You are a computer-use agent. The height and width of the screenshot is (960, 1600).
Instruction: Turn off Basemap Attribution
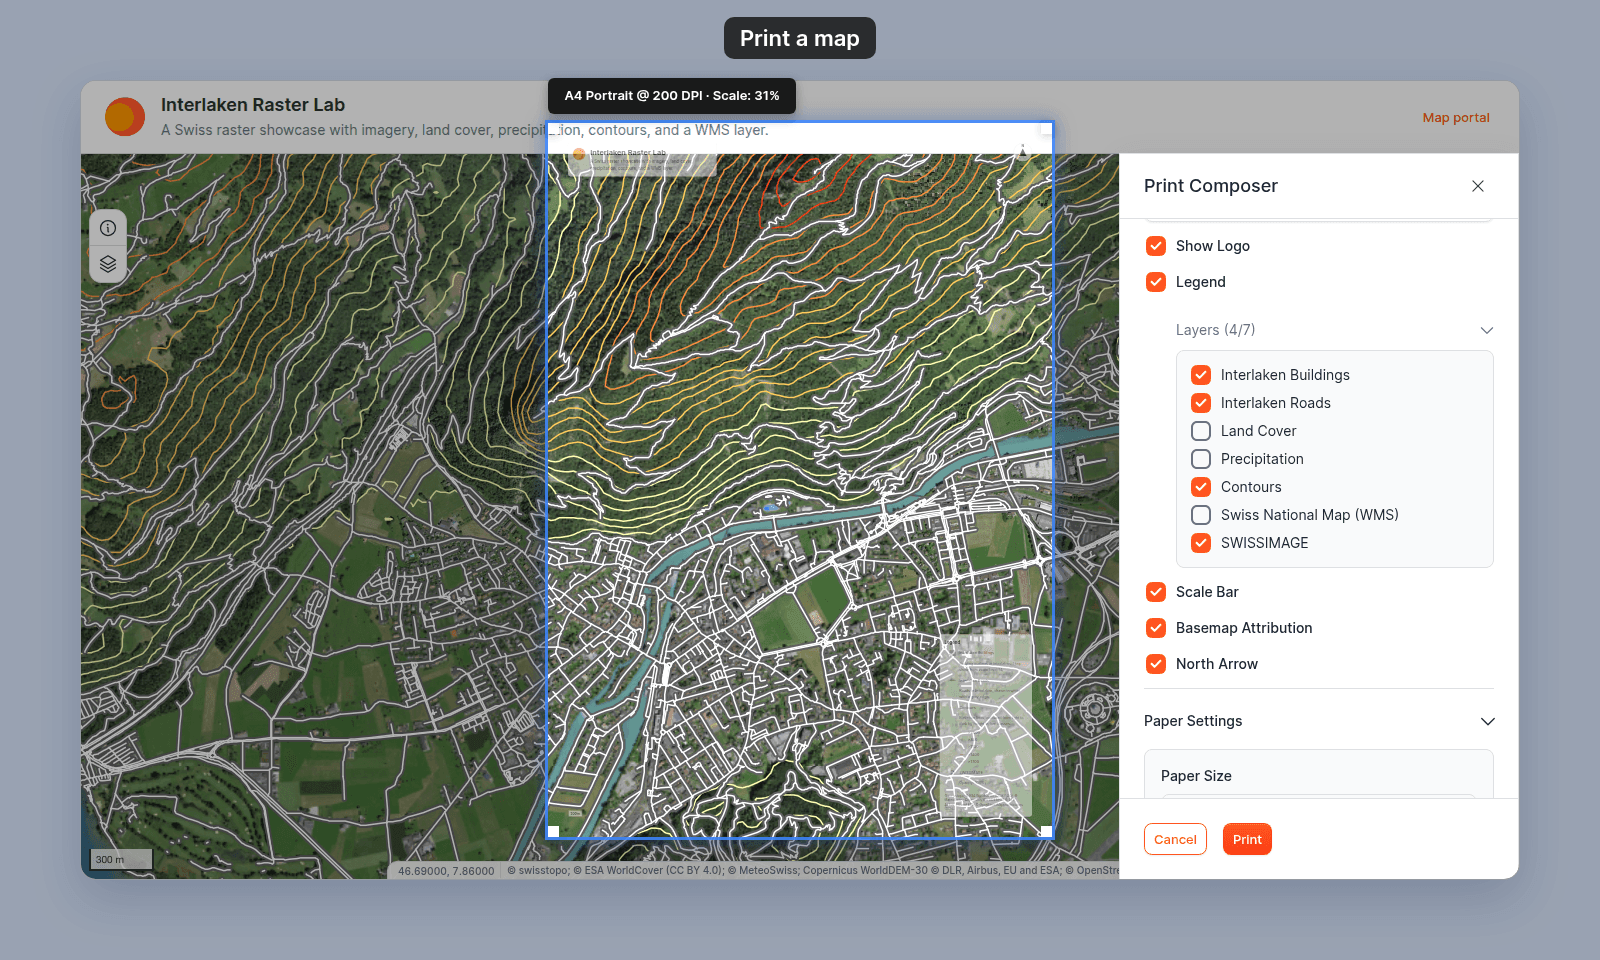pyautogui.click(x=1156, y=628)
